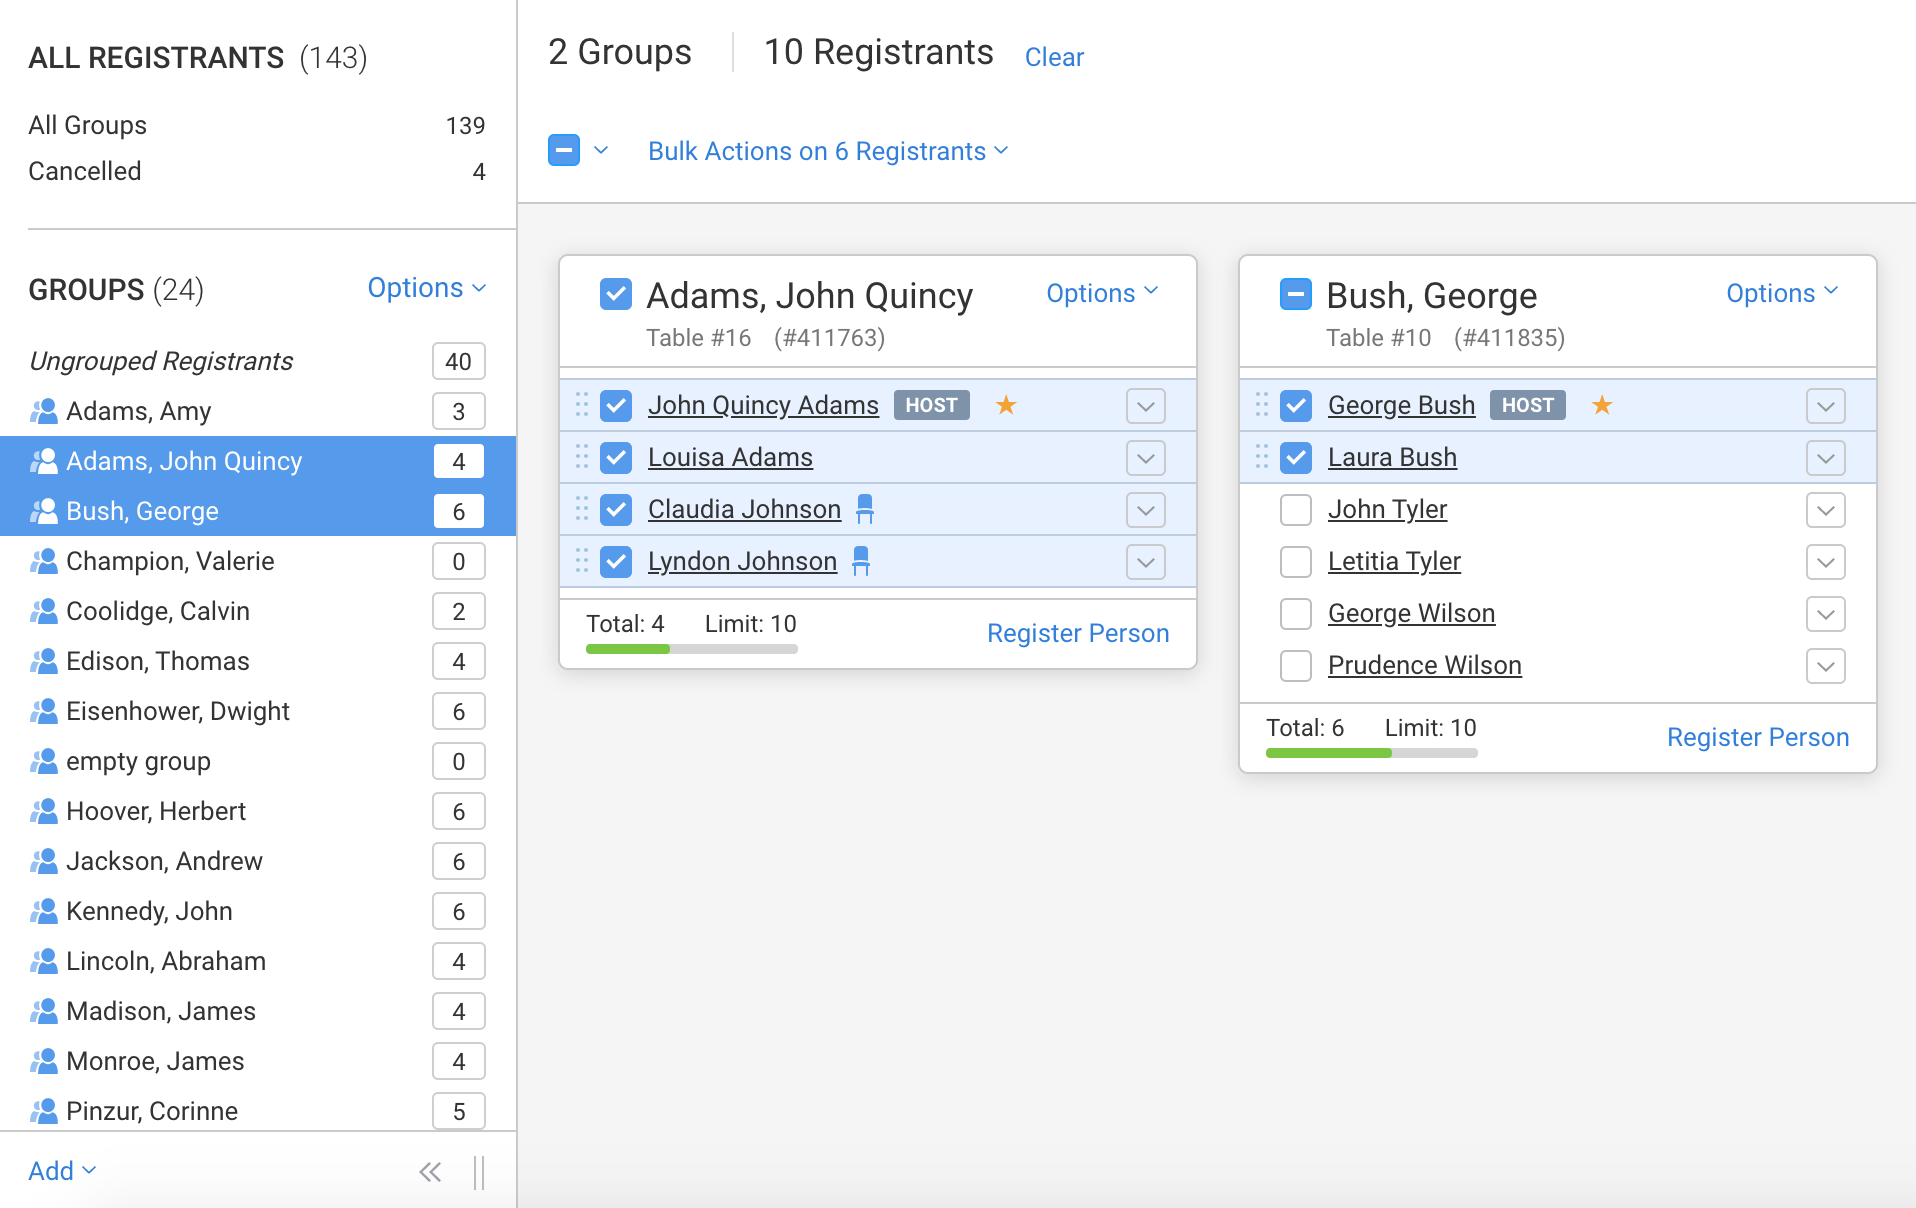The width and height of the screenshot is (1916, 1208).
Task: Click the Clear link
Action: tap(1054, 57)
